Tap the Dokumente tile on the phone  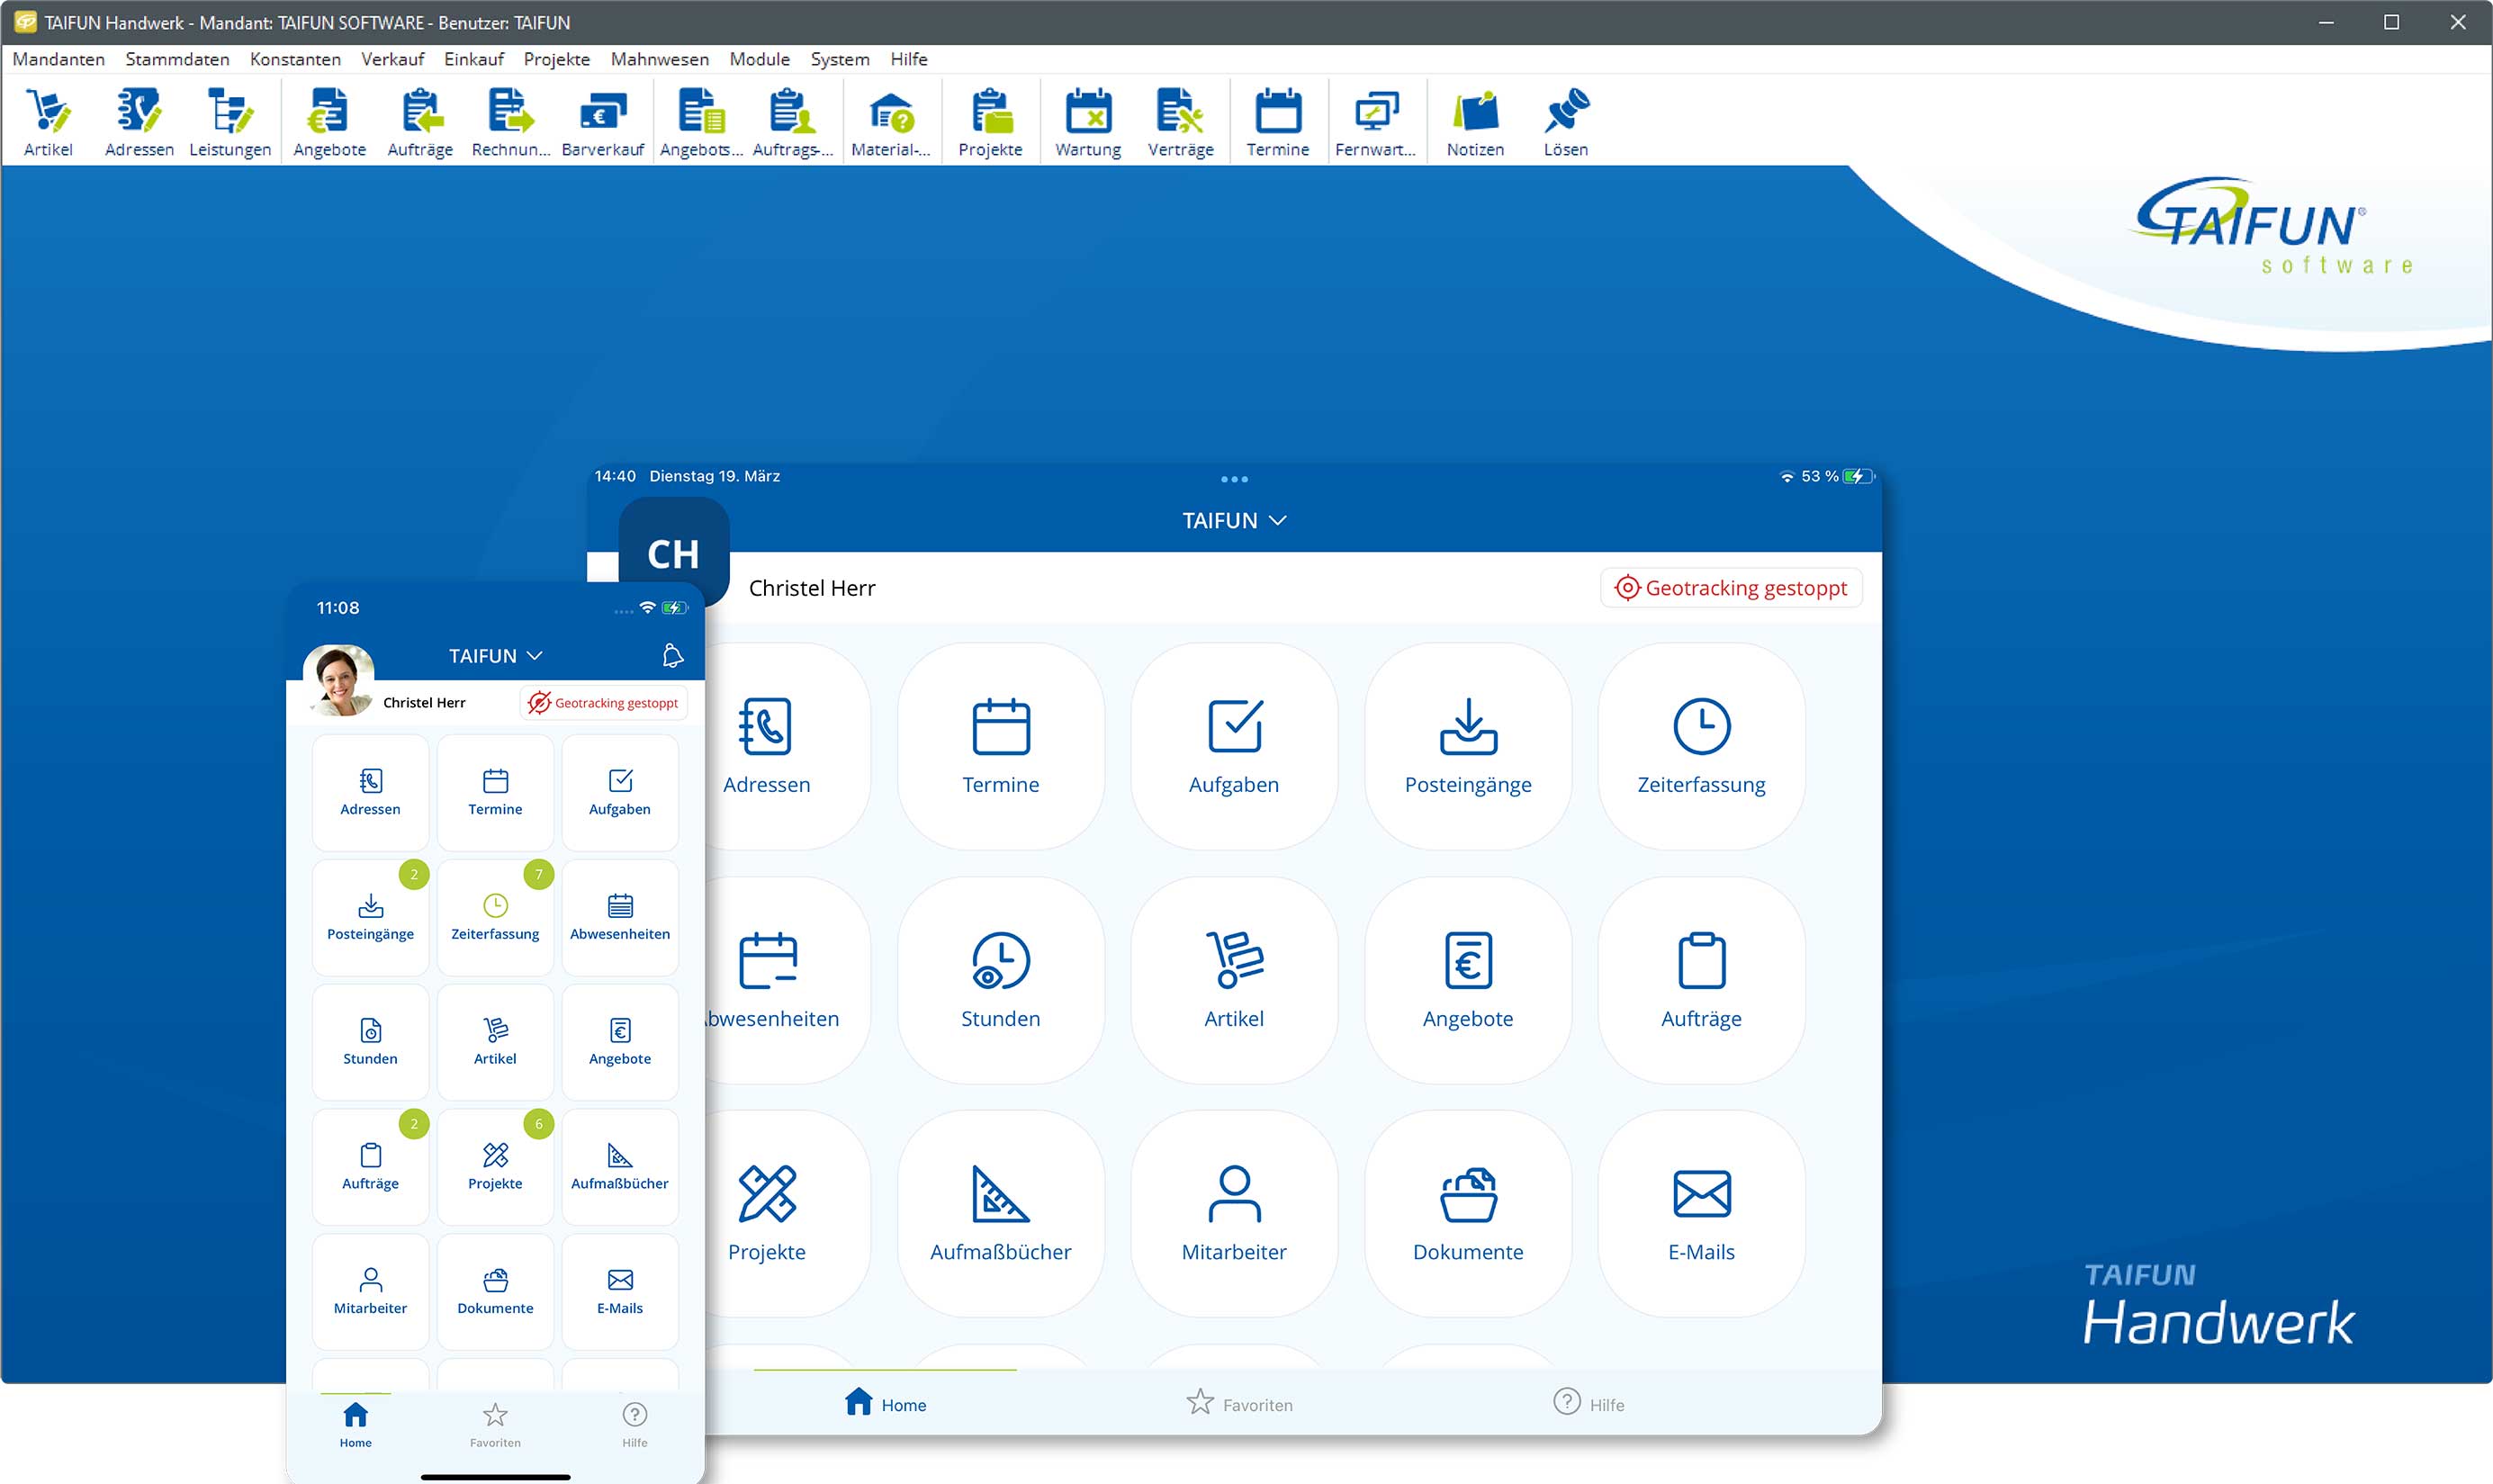click(495, 1291)
